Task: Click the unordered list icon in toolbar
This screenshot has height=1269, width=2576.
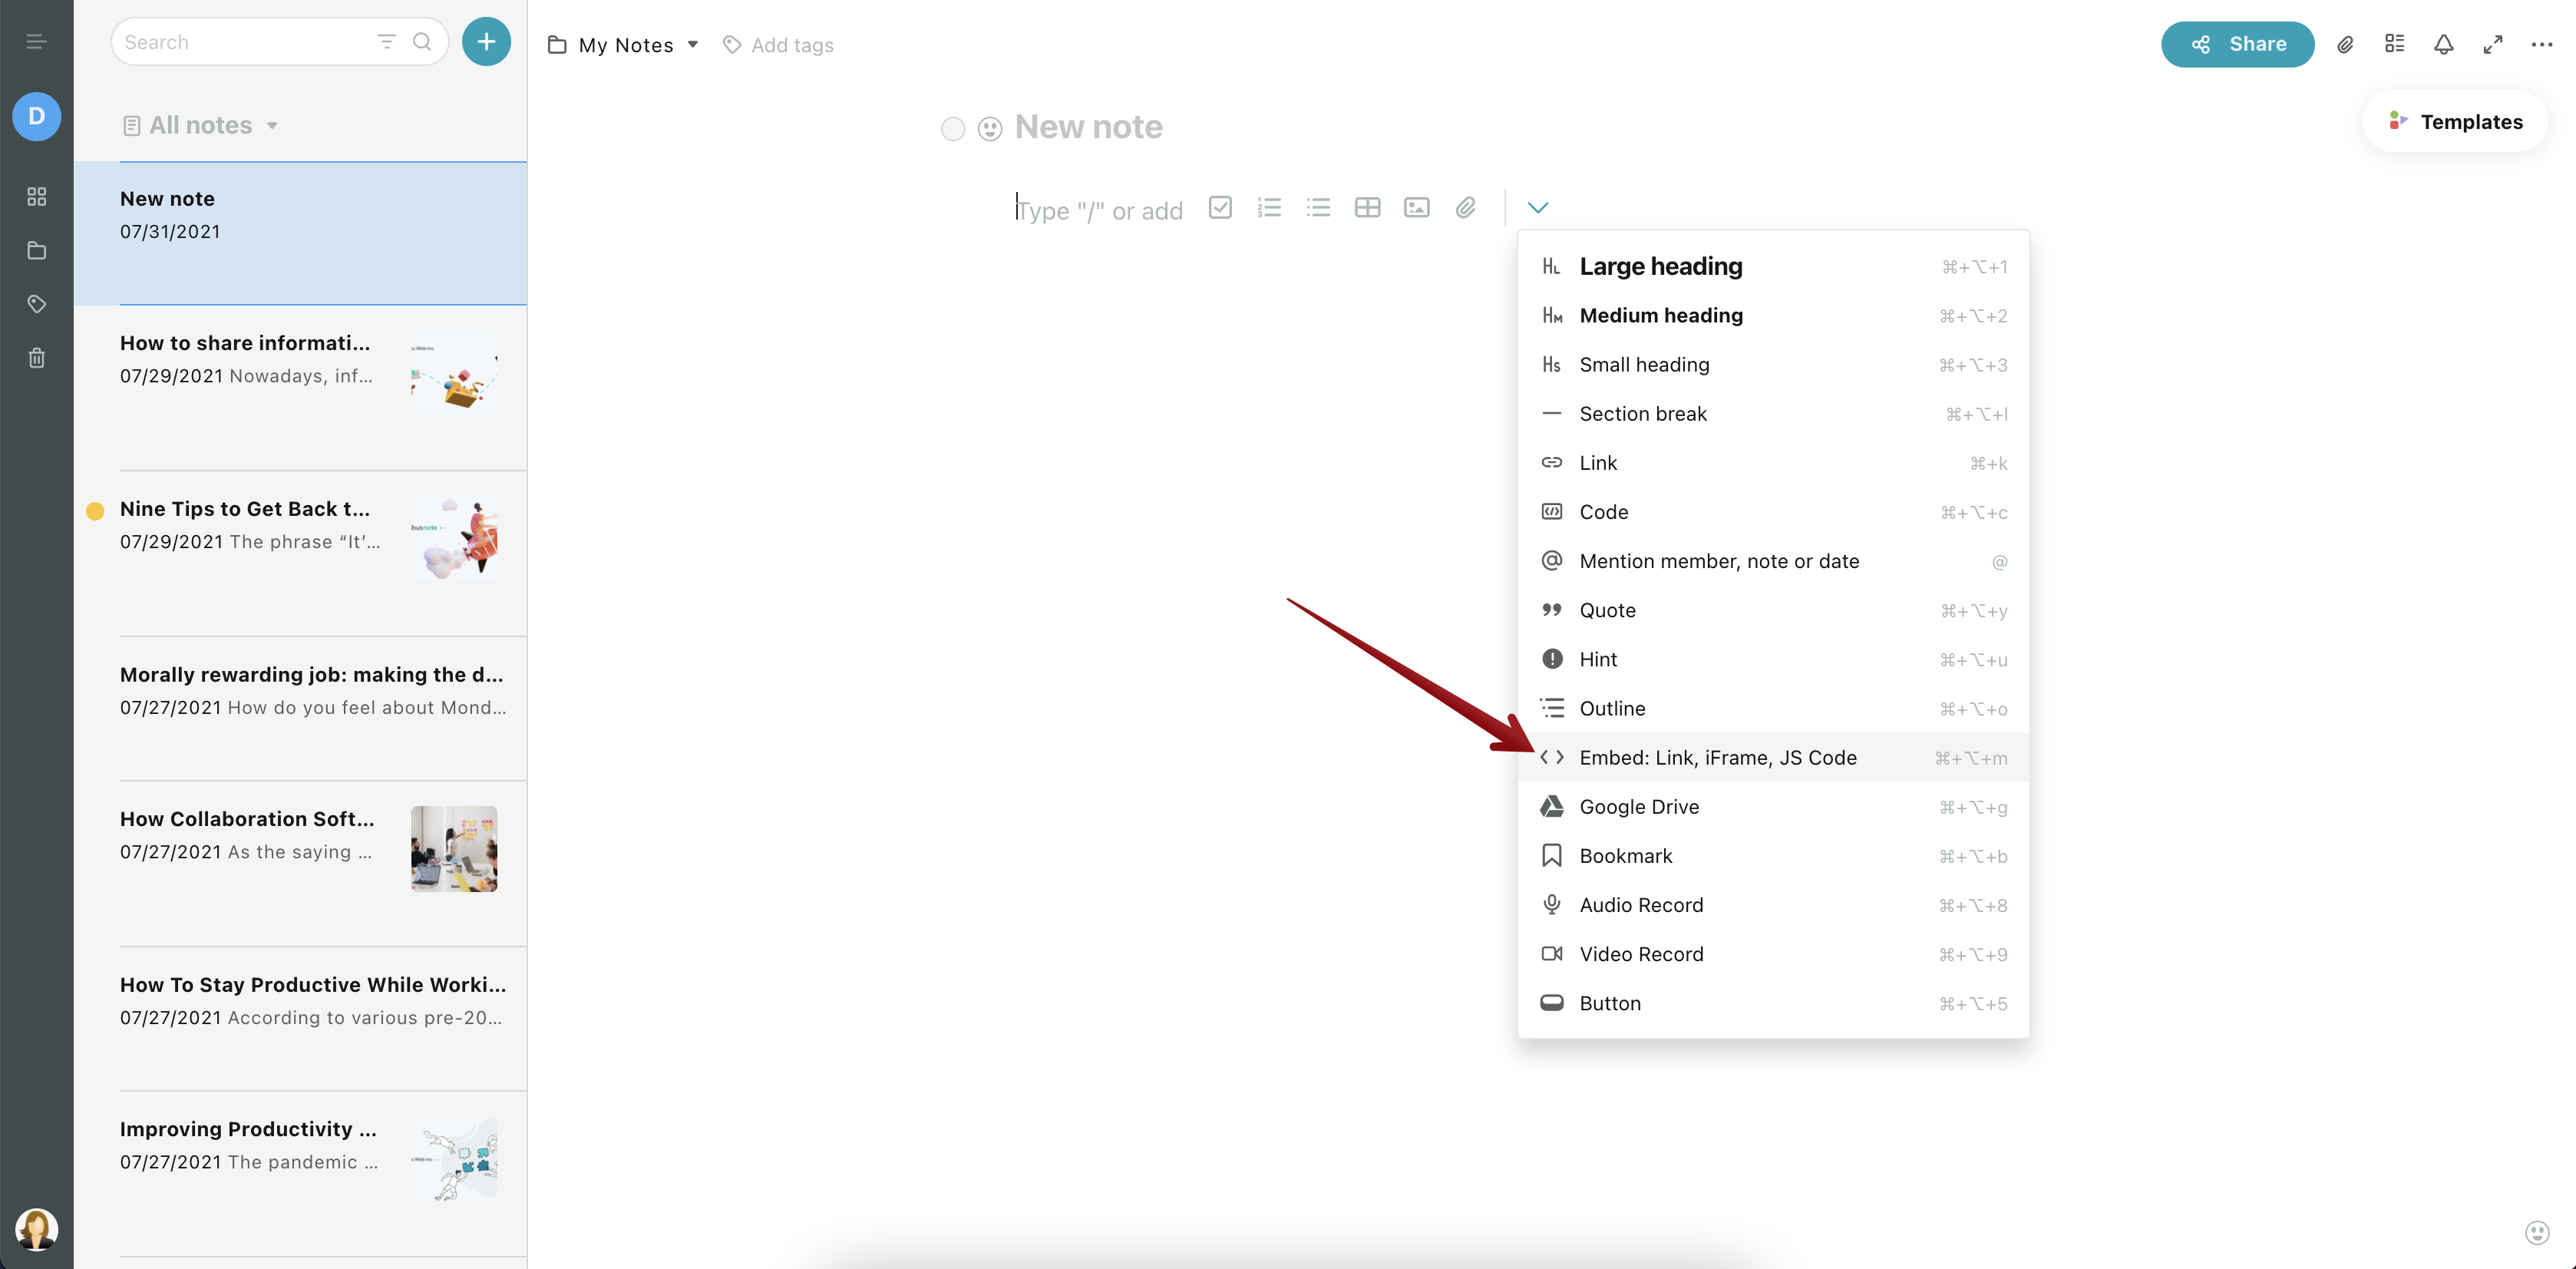Action: 1318,207
